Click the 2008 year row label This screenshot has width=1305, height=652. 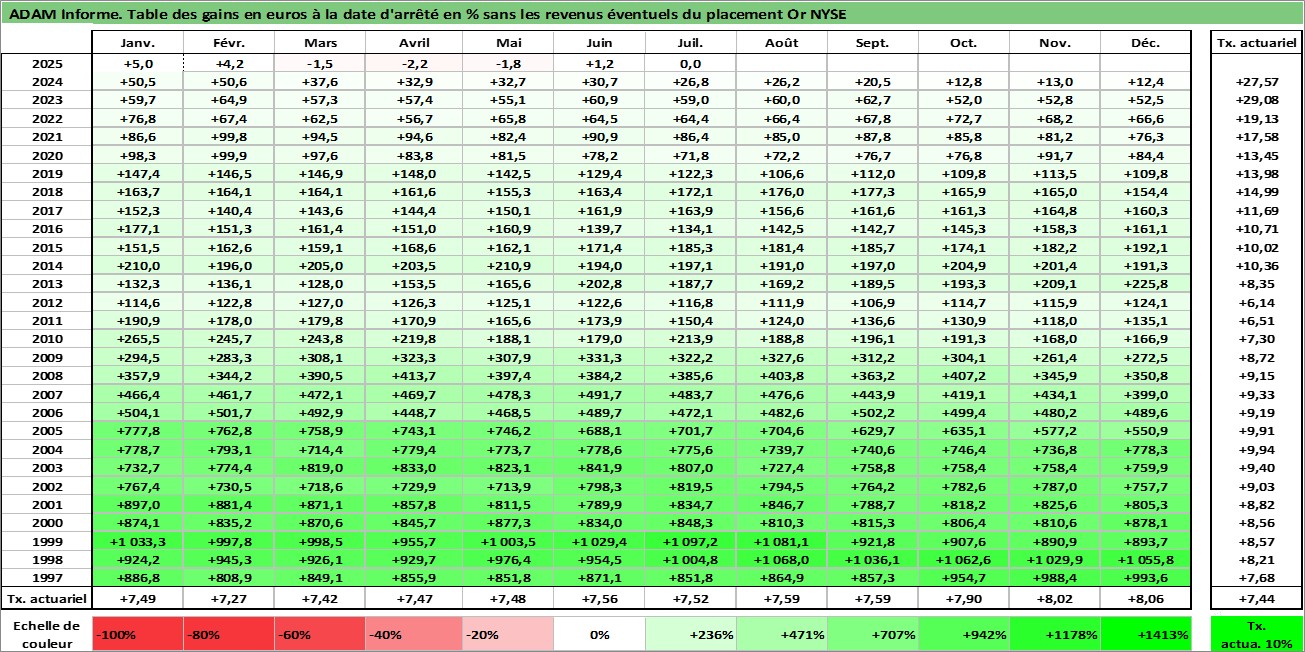46,376
